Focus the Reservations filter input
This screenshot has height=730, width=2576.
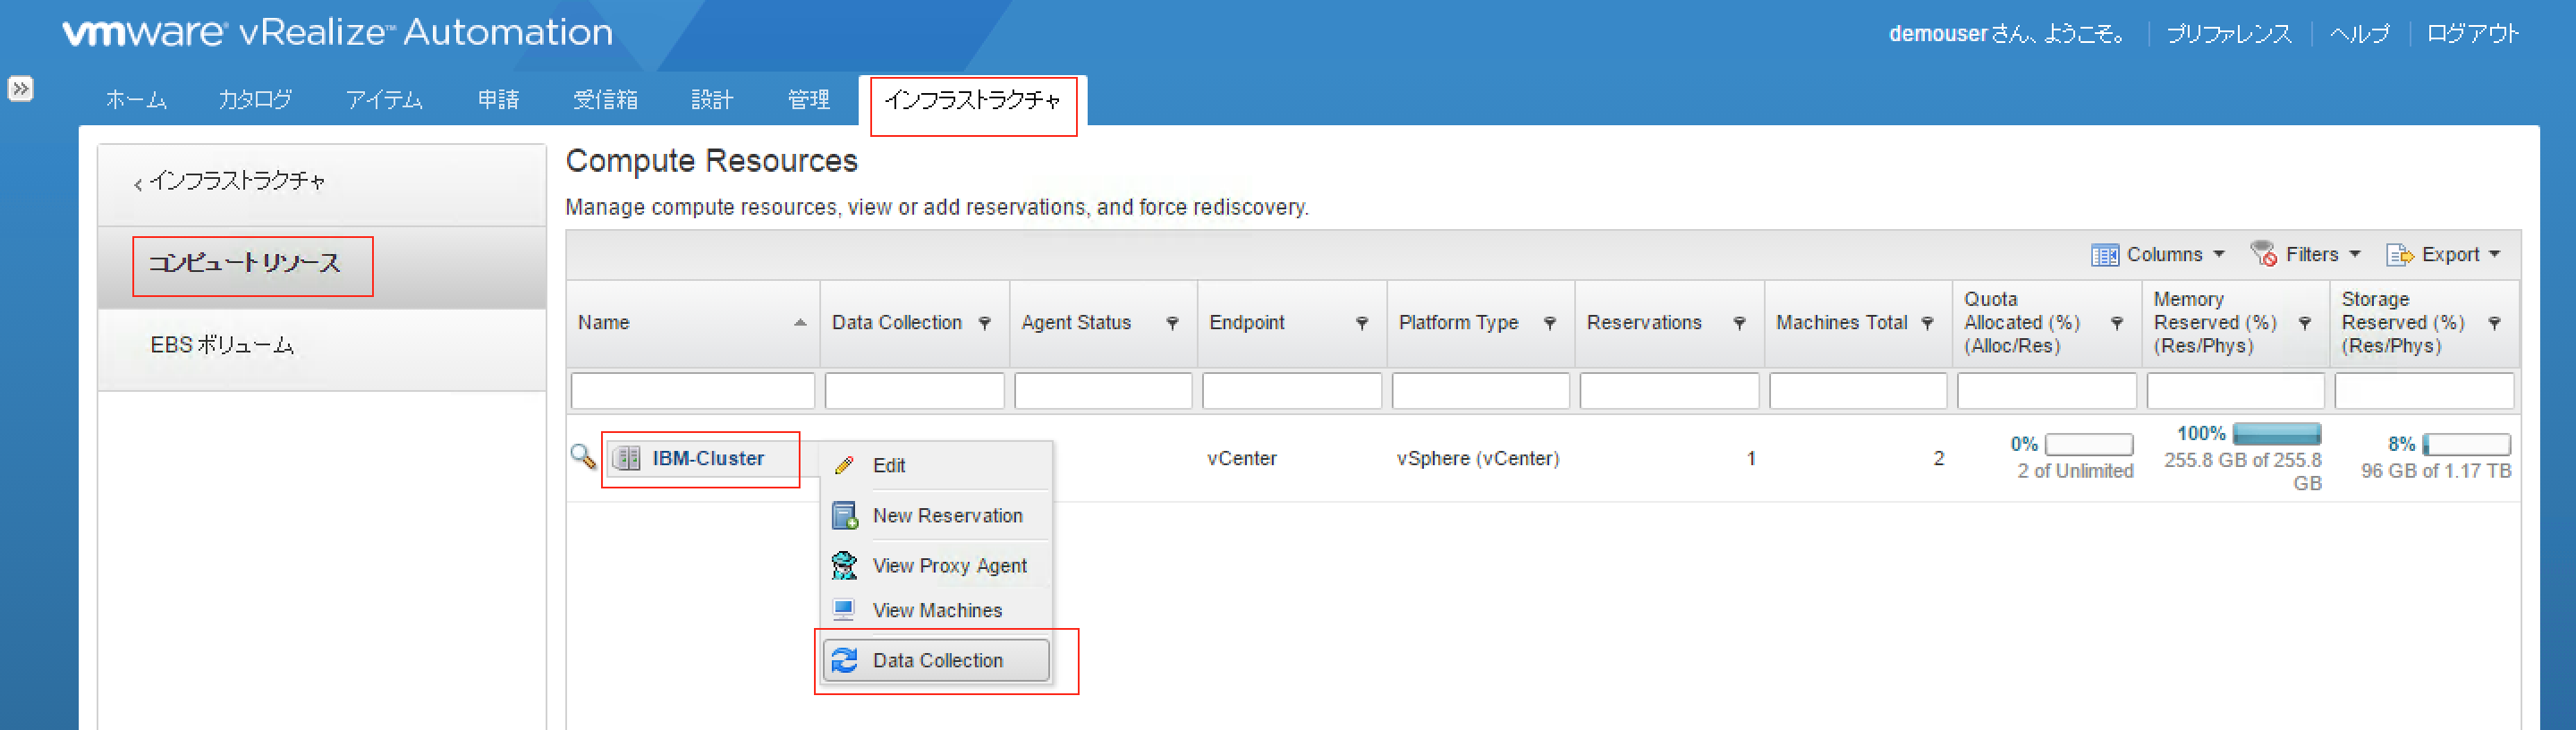1669,391
